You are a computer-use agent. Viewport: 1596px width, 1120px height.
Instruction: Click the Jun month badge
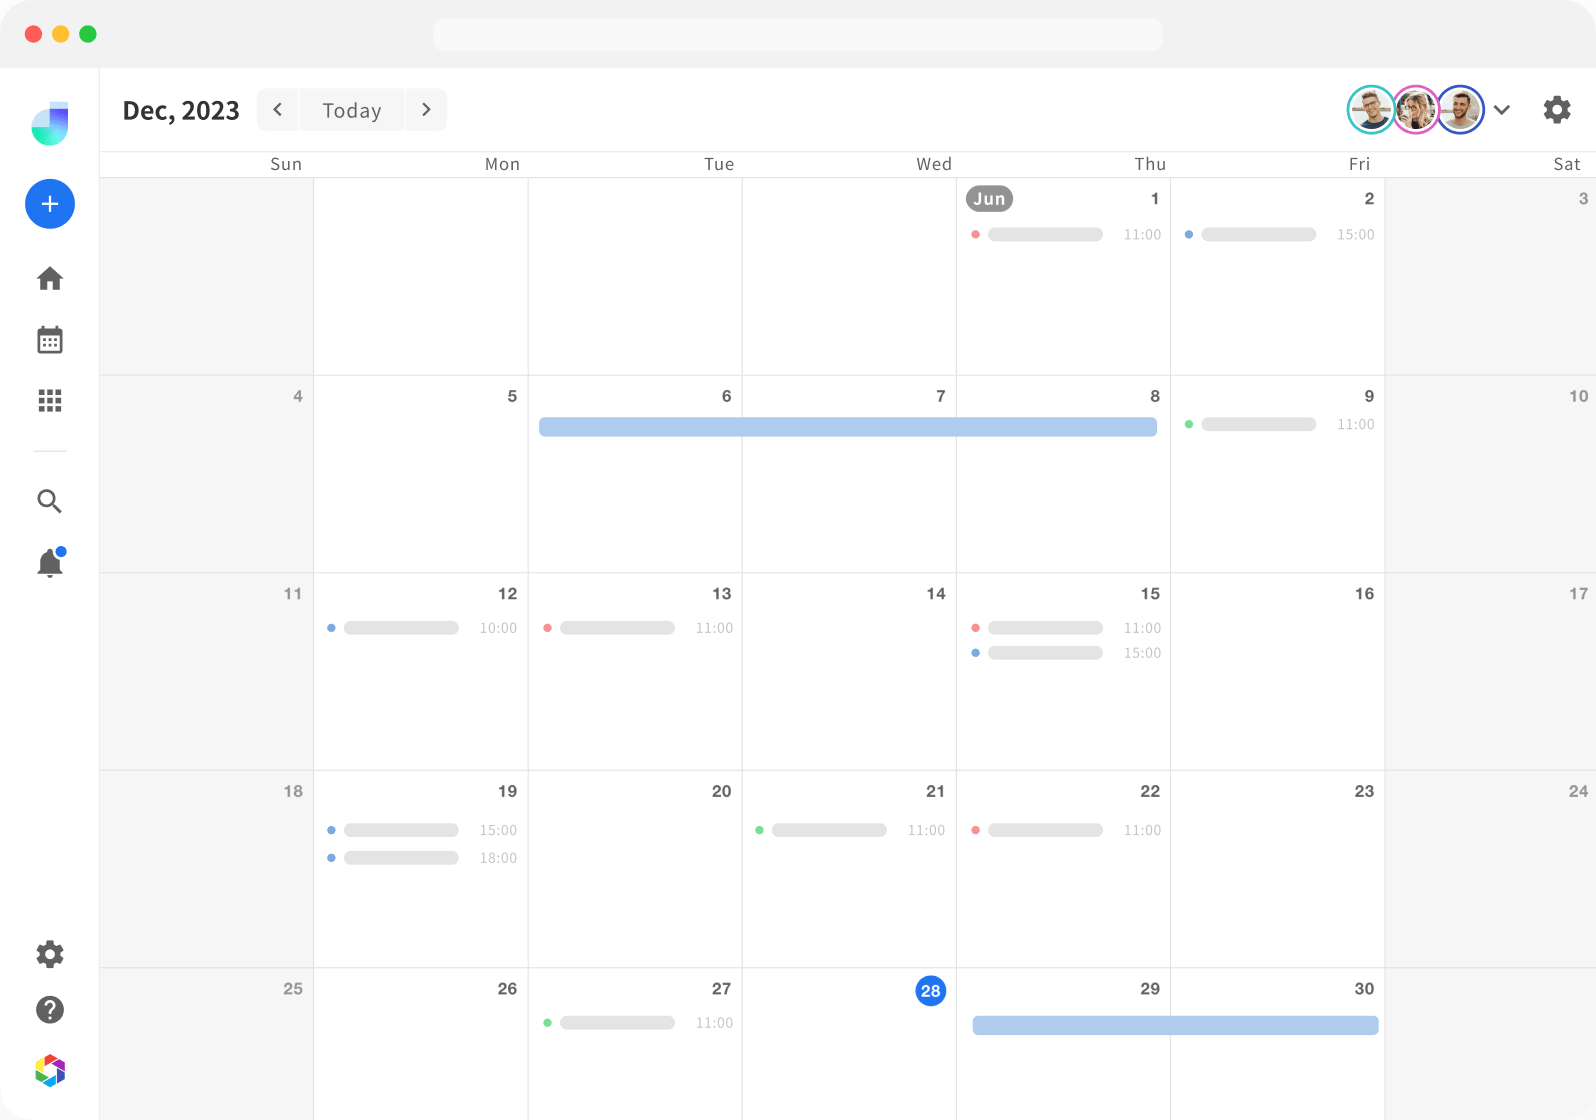click(x=989, y=199)
